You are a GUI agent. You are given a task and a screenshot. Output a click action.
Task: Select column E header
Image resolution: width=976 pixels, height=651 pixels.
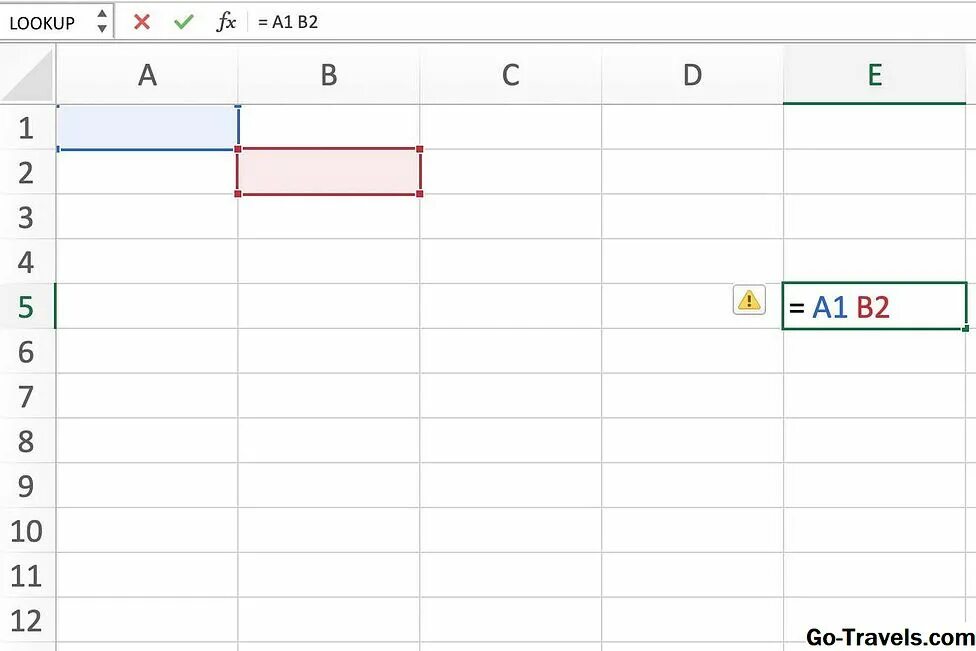874,75
